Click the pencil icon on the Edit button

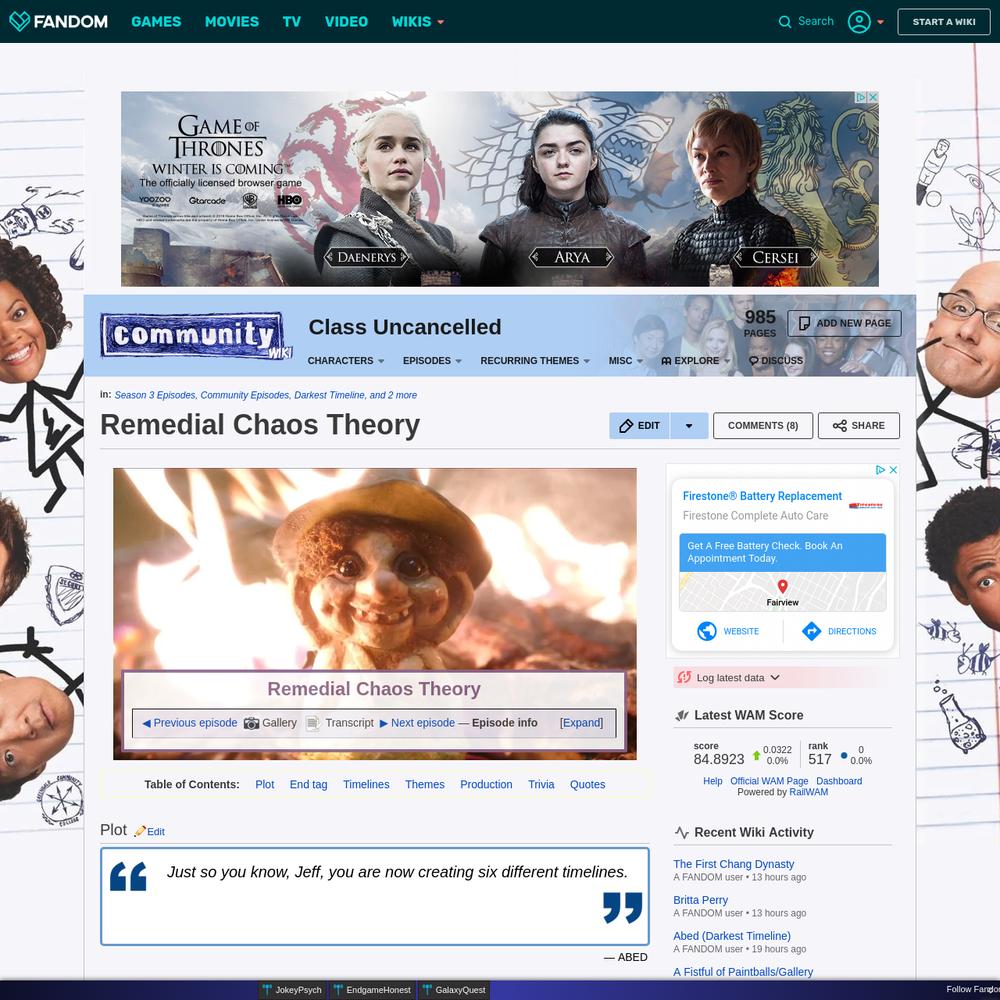point(626,425)
